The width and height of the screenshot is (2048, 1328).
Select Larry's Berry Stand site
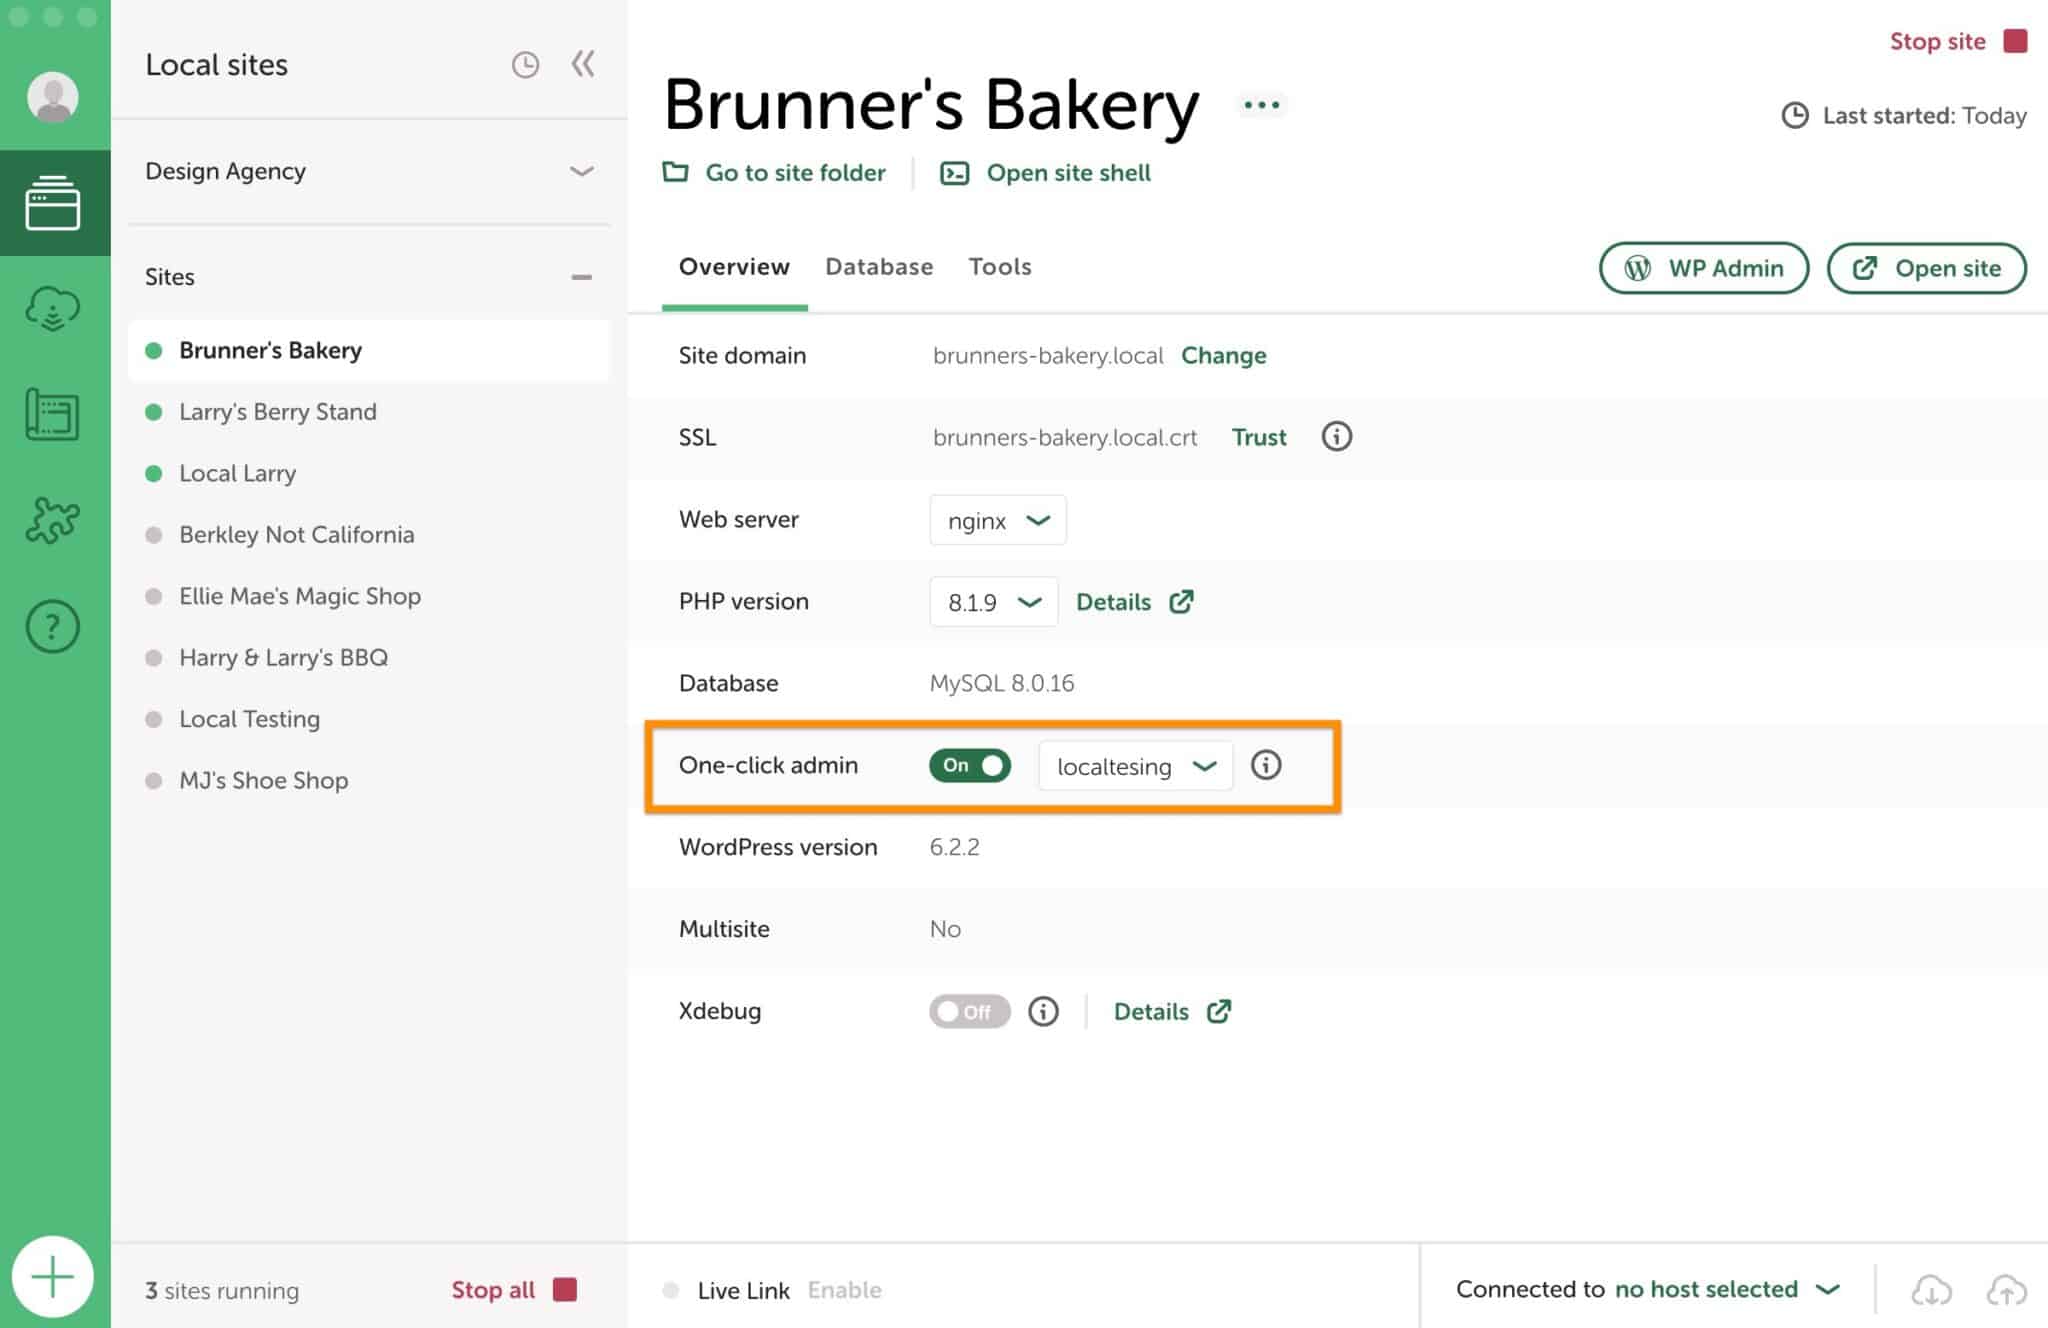[278, 411]
